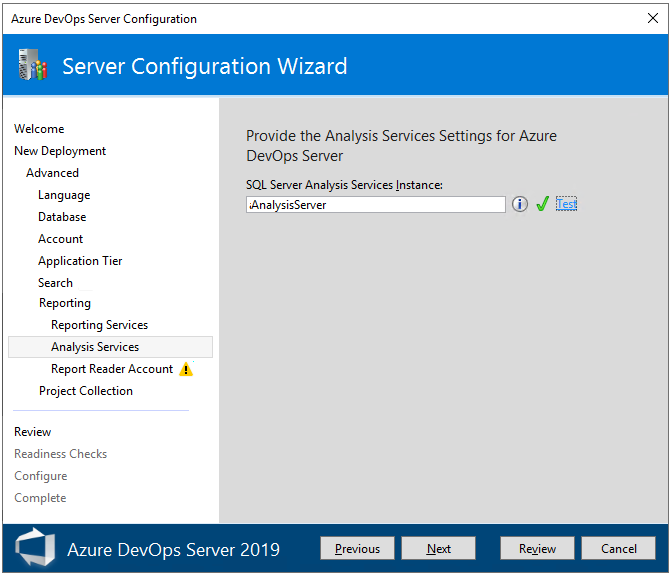Viewport: 672px width, 574px height.
Task: Navigate to Application Tier settings
Action: [x=80, y=261]
